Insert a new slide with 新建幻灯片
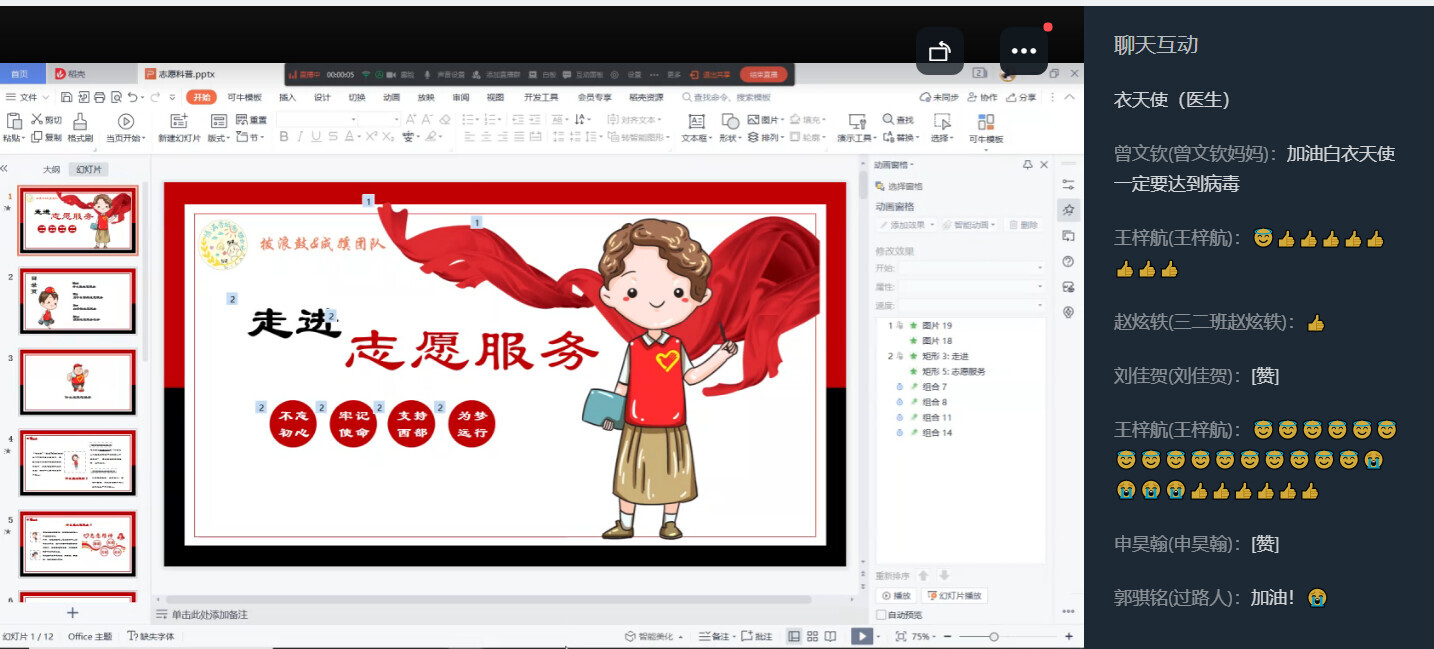The image size is (1434, 649). [179, 128]
